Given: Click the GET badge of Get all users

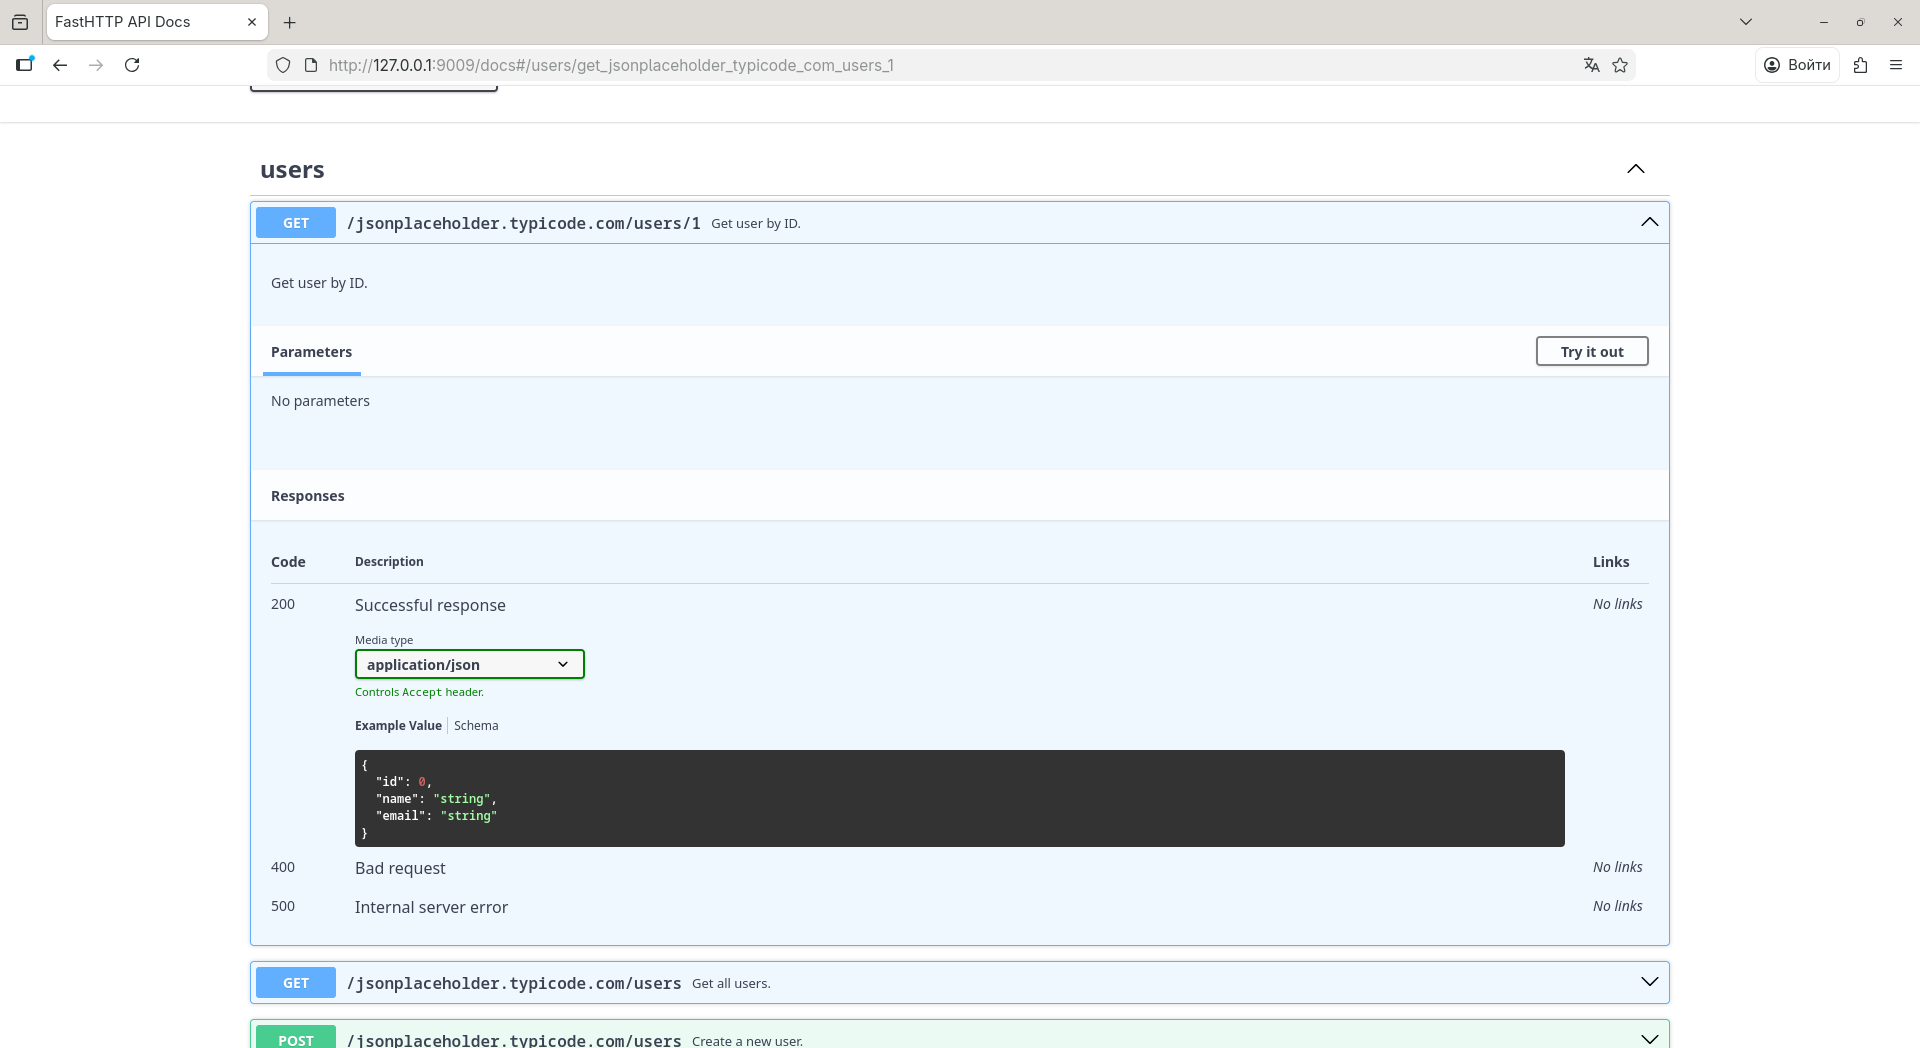Looking at the screenshot, I should 296,983.
